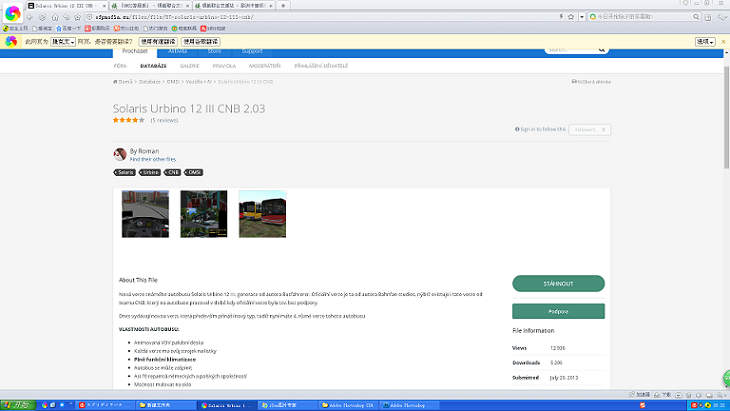
Task: Click the sidebar panel icon right of the browser search box
Action: coord(708,17)
